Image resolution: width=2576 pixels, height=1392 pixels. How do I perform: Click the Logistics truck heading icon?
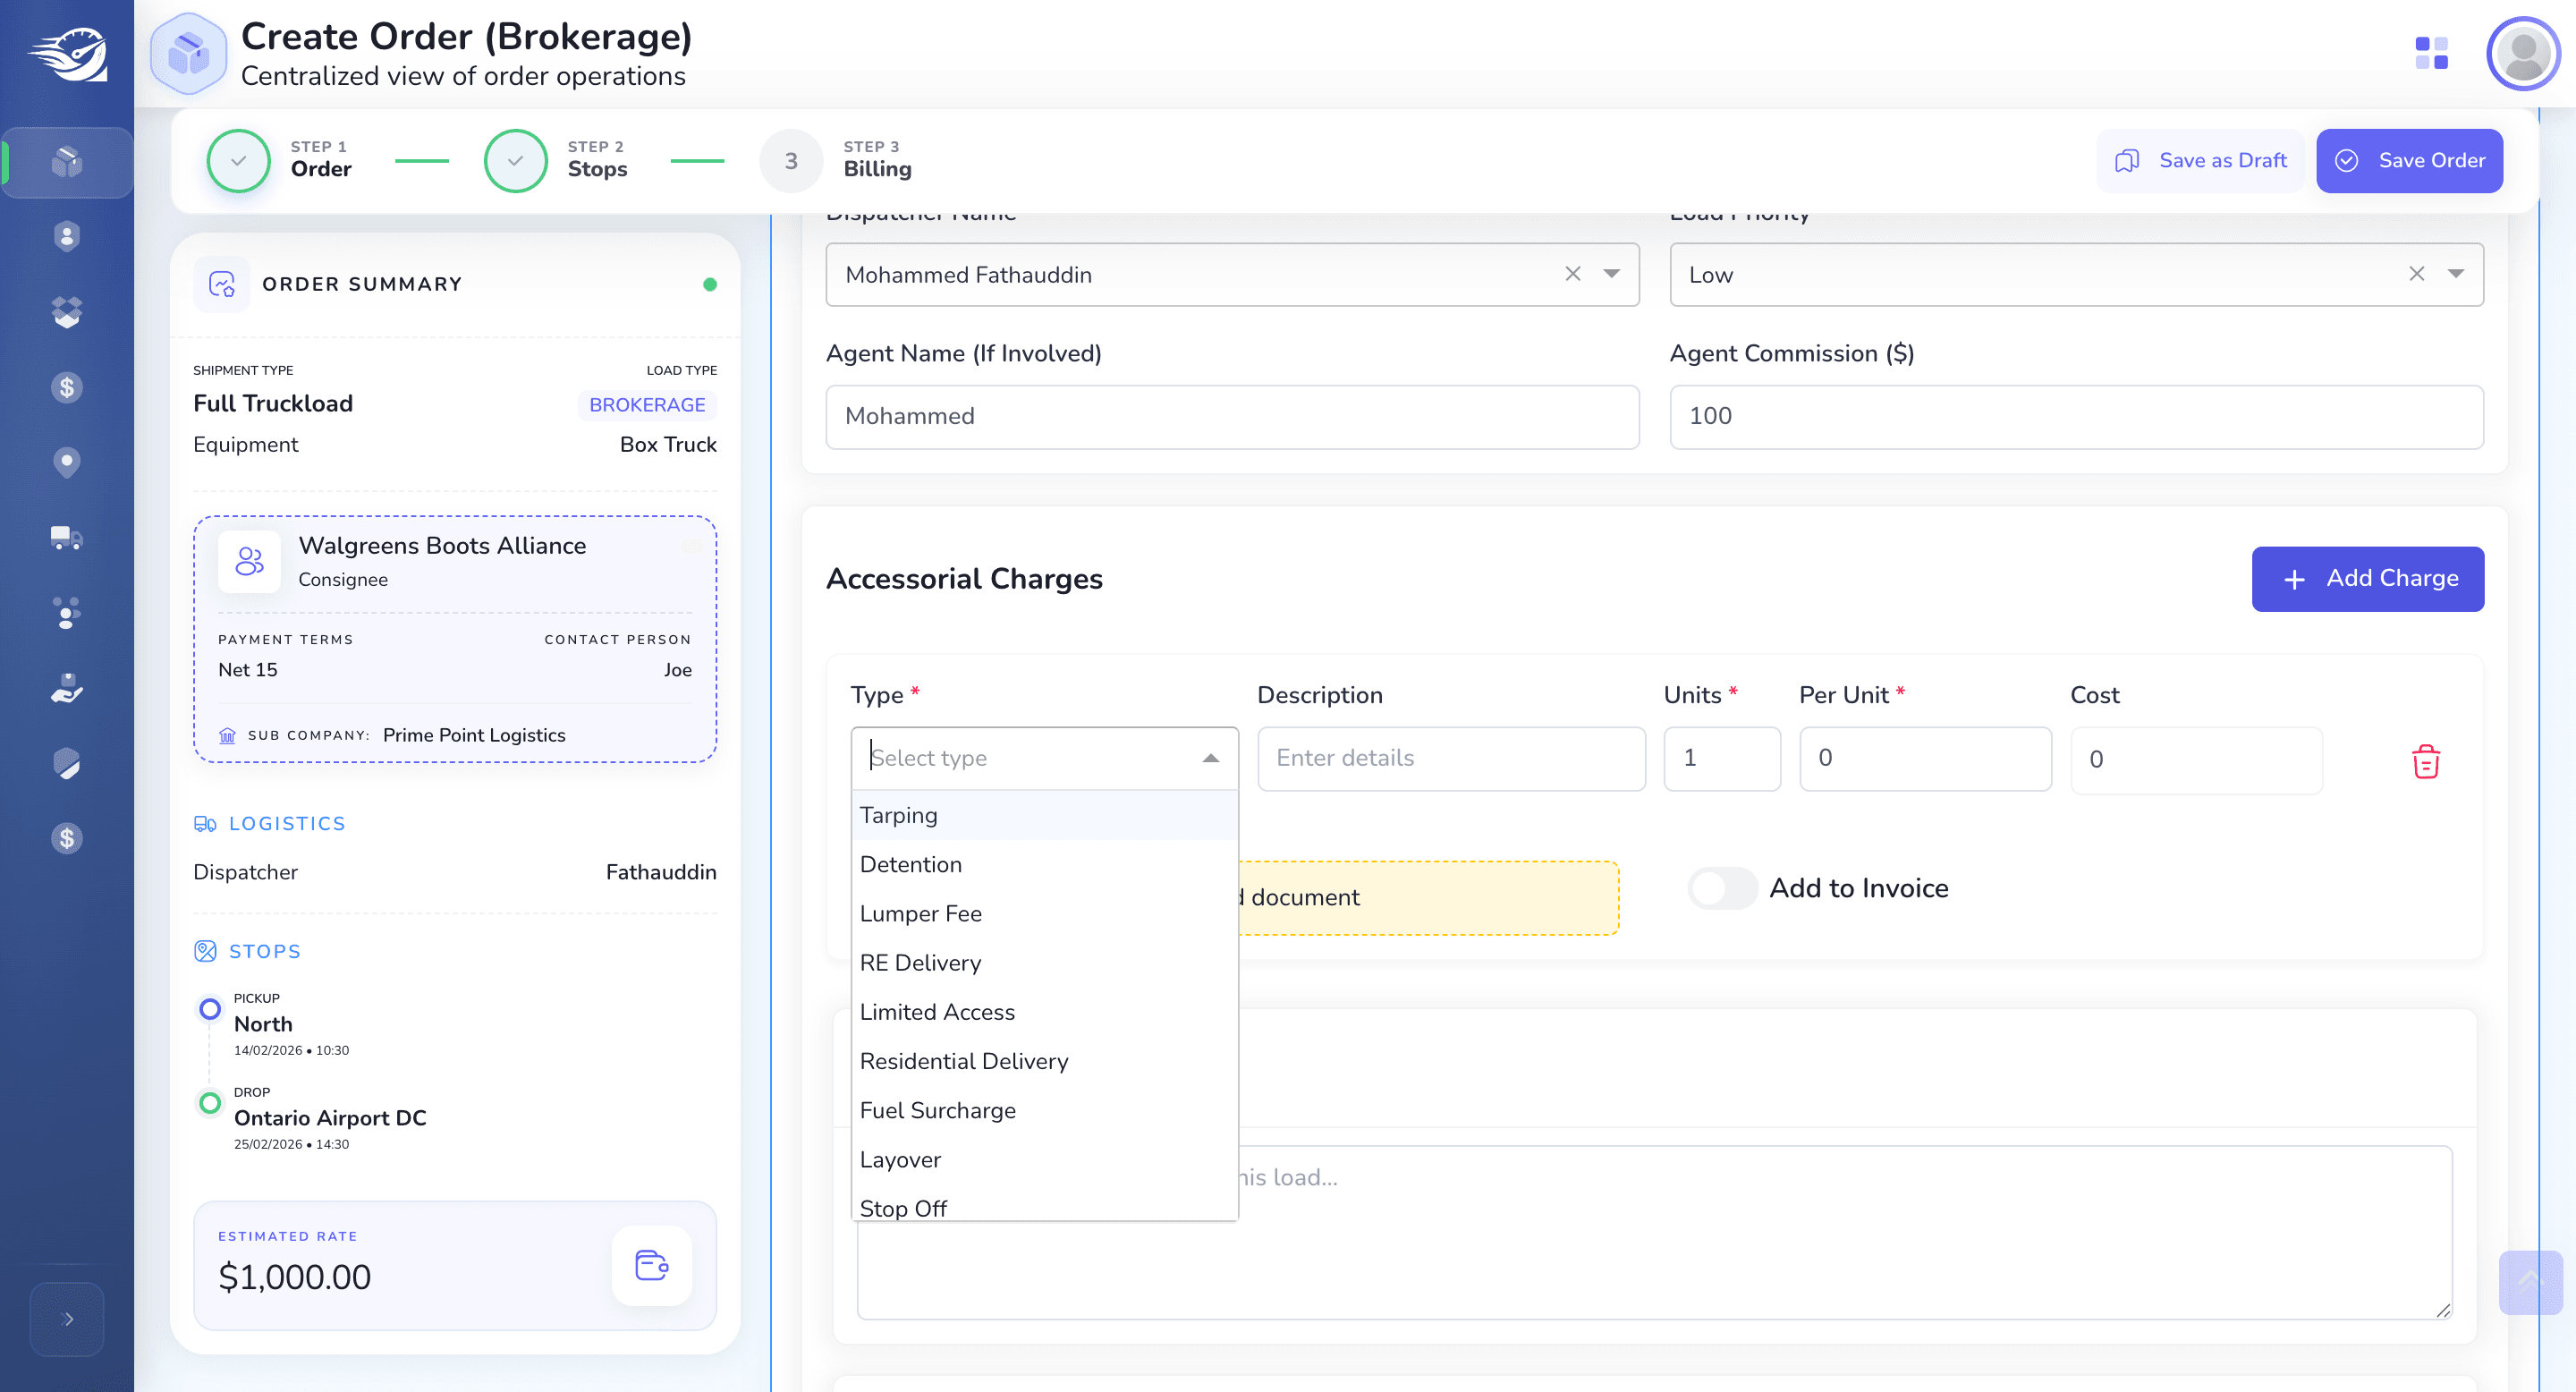point(204,823)
